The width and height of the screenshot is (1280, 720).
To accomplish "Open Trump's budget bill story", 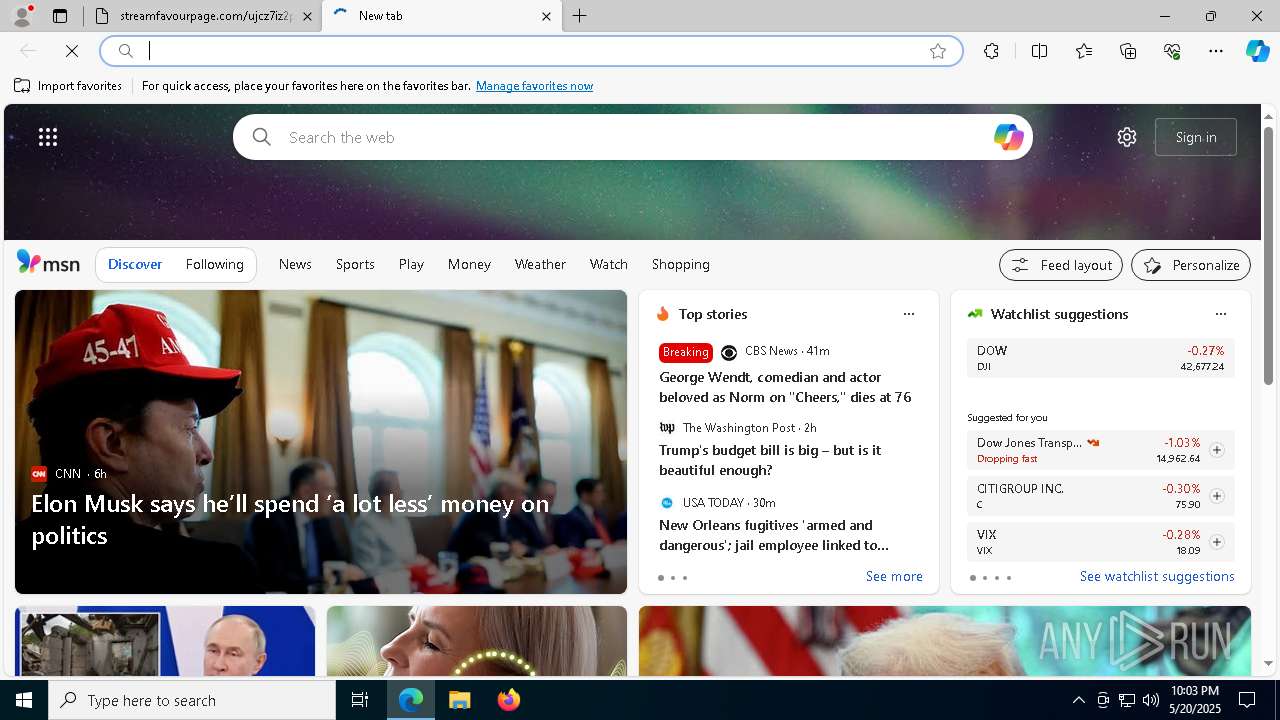I will click(770, 460).
